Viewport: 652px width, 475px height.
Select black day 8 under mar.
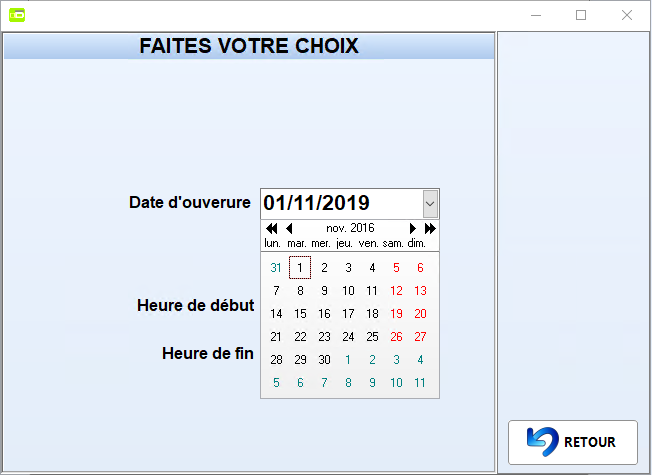pos(300,291)
